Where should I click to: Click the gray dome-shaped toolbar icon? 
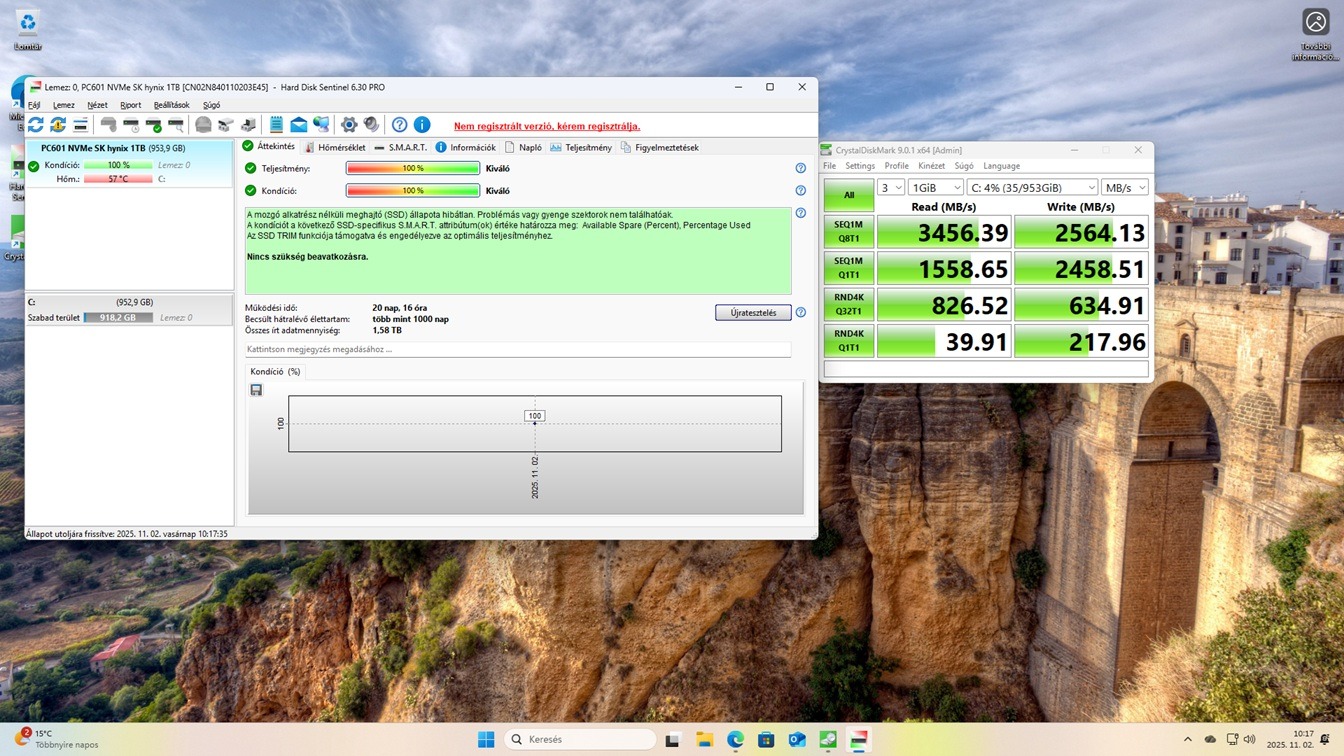pos(203,125)
